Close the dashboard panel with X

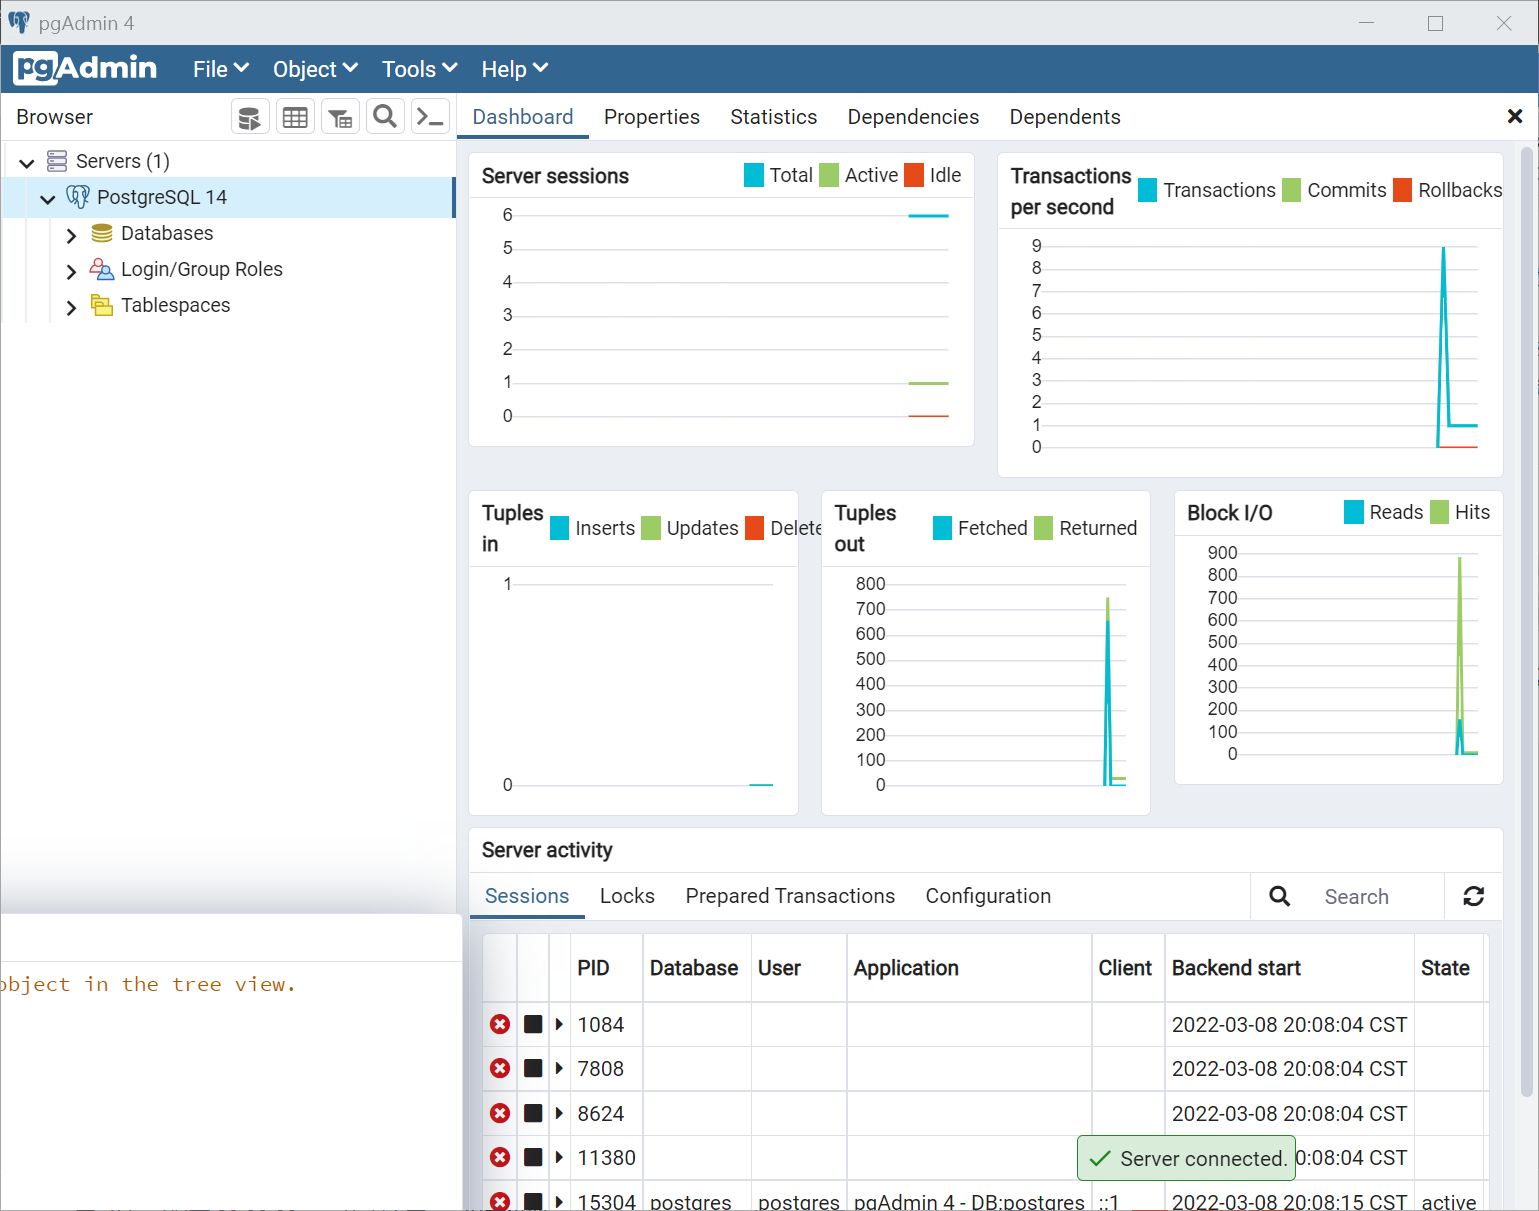(1514, 117)
